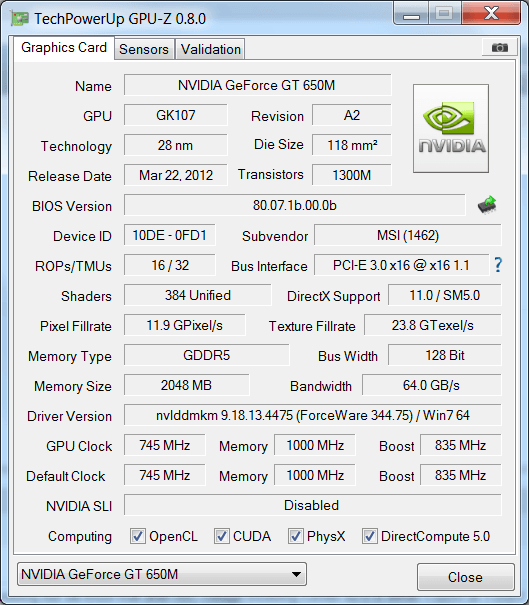Minimize the GPU-Z window
The height and width of the screenshot is (605, 529).
pos(411,14)
